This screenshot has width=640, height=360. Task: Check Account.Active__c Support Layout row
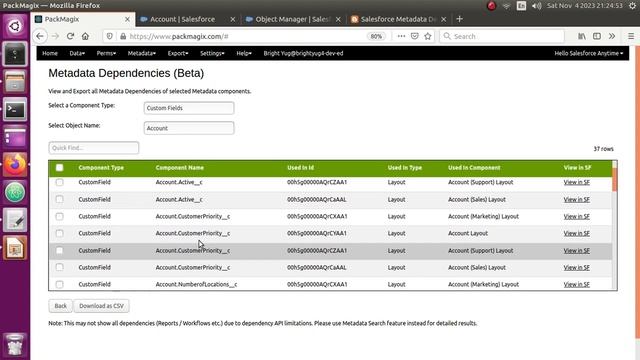coord(60,182)
